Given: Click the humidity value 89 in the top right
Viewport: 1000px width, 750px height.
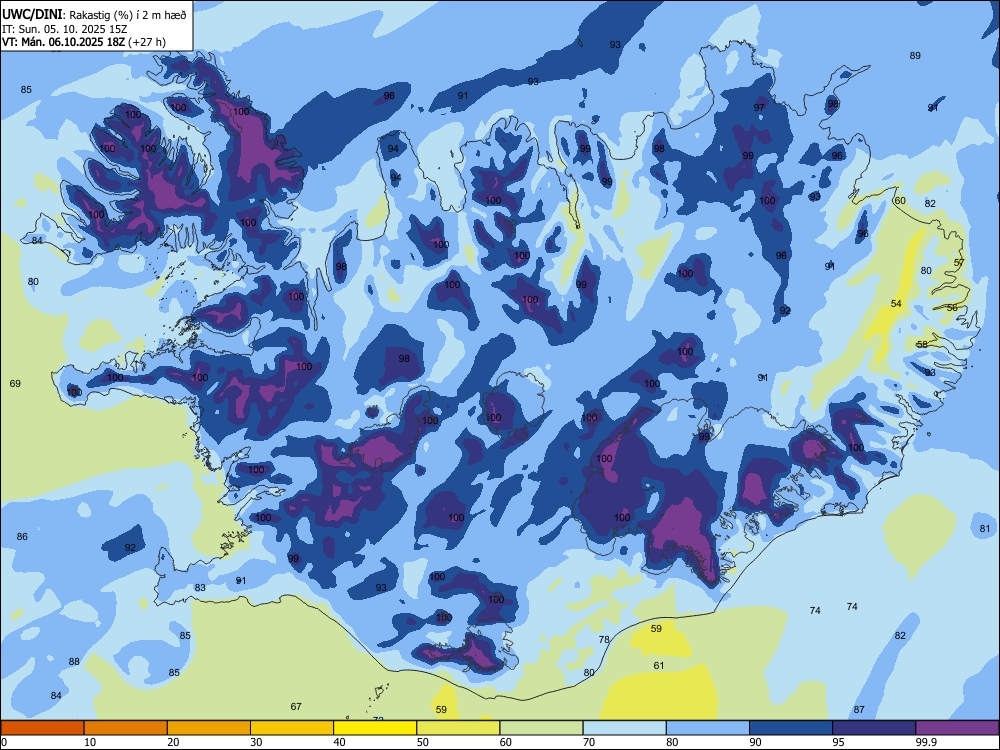Looking at the screenshot, I should pos(915,55).
